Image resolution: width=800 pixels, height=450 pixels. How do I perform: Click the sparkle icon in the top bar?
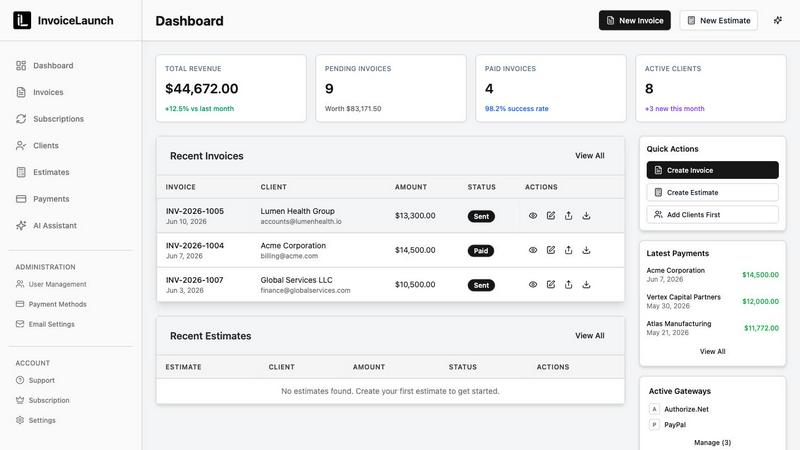778,20
